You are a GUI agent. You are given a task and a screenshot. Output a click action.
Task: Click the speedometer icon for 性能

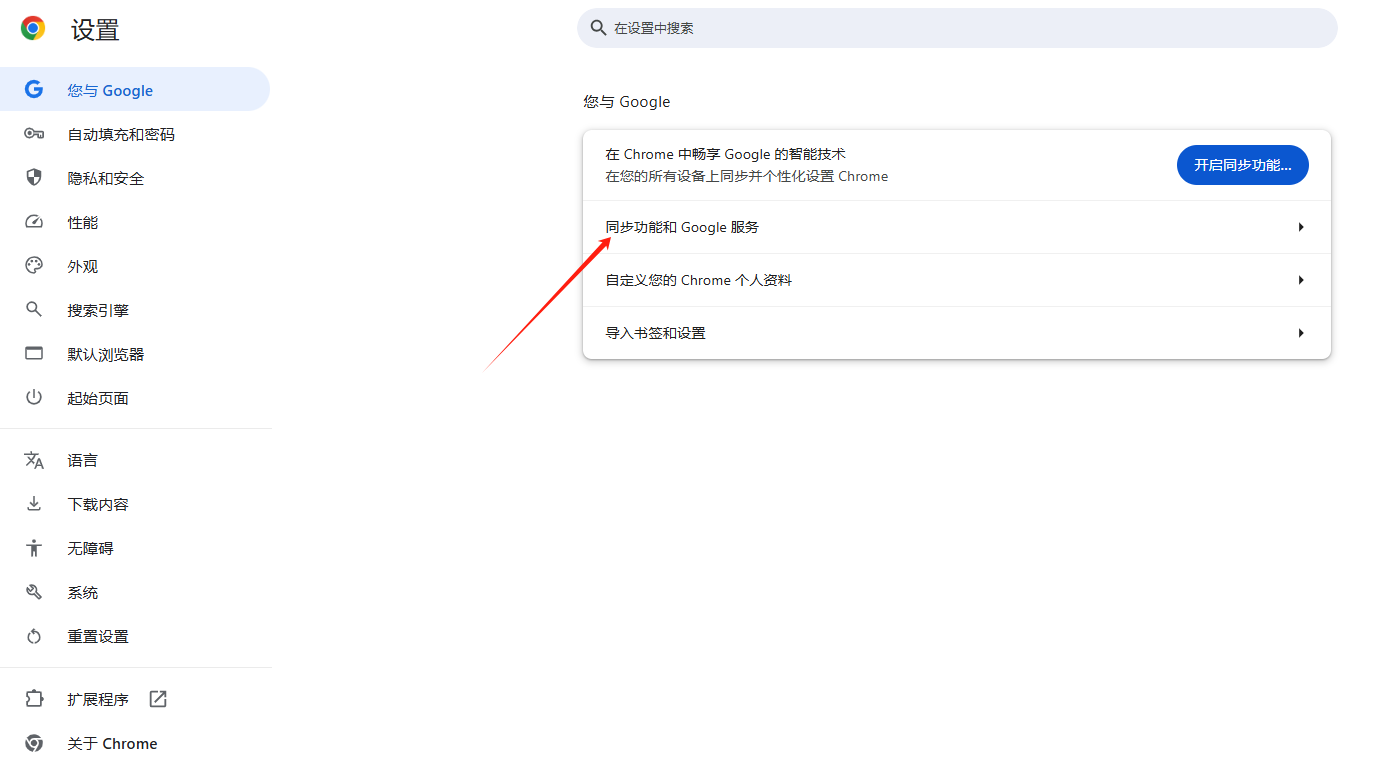pyautogui.click(x=34, y=222)
